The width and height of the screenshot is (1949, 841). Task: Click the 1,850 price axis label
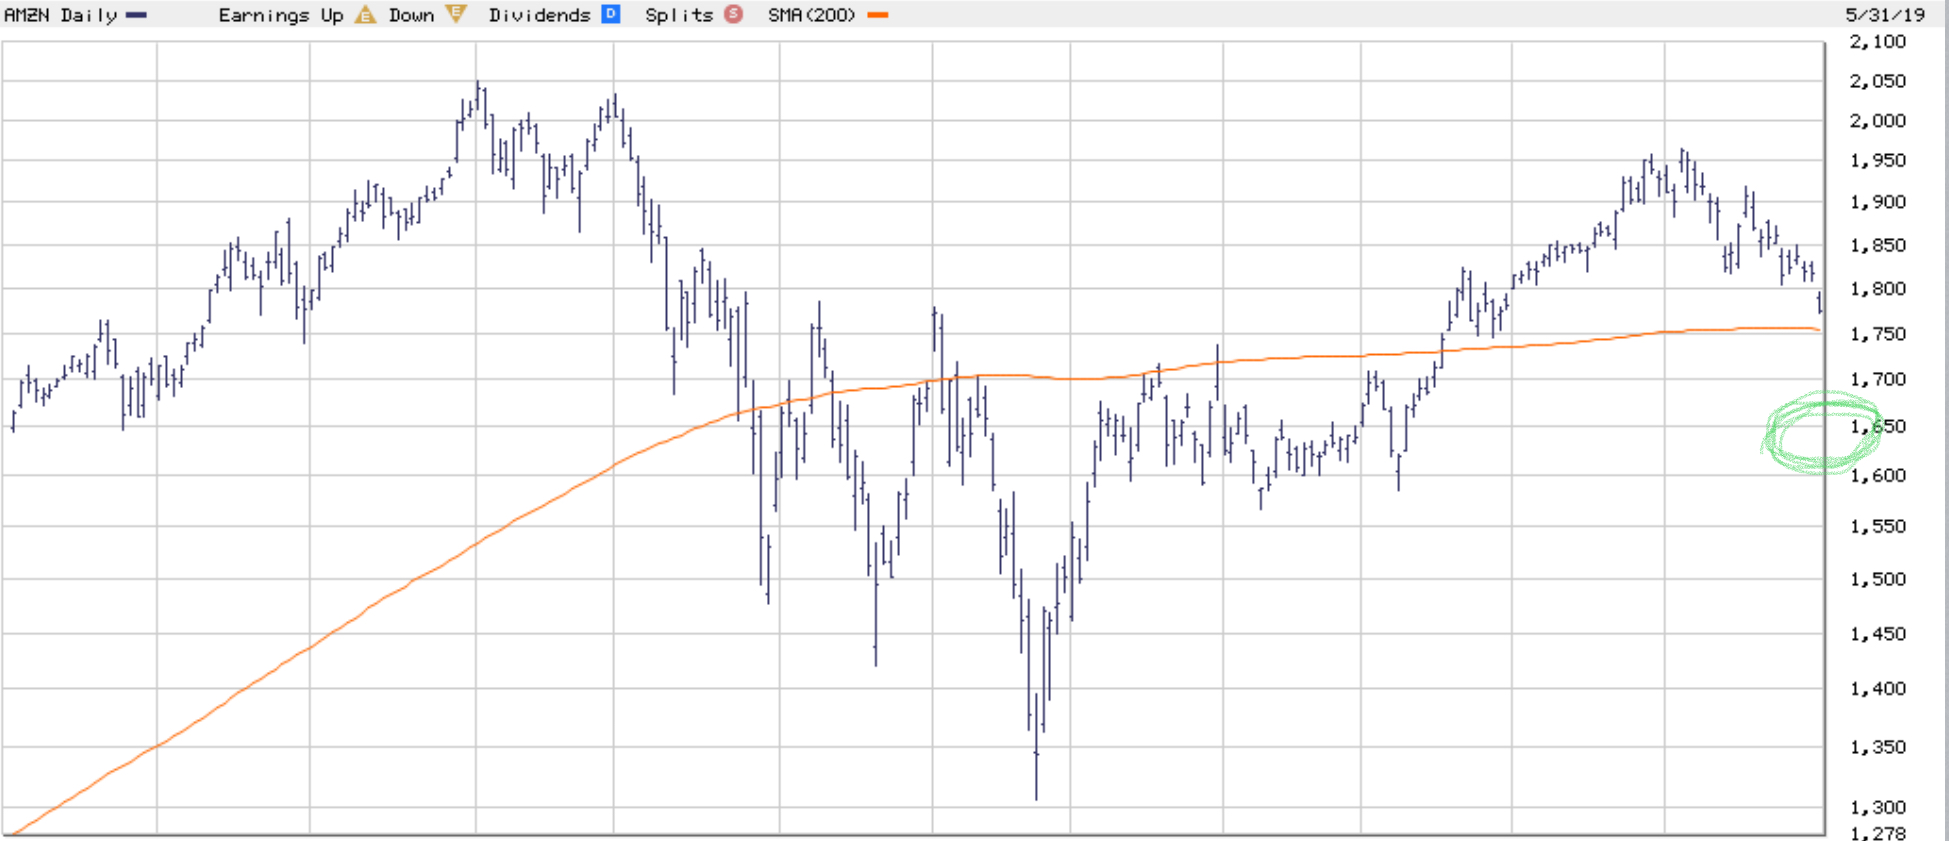[1878, 245]
